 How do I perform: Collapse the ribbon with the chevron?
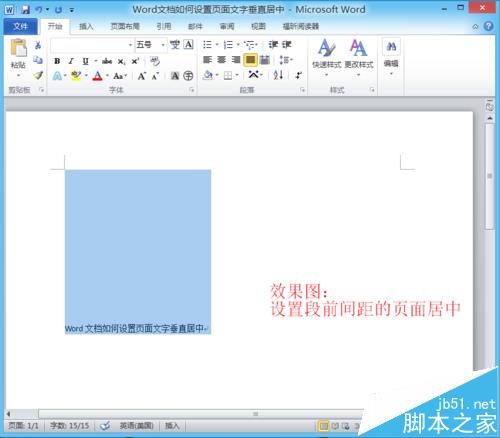pos(476,27)
